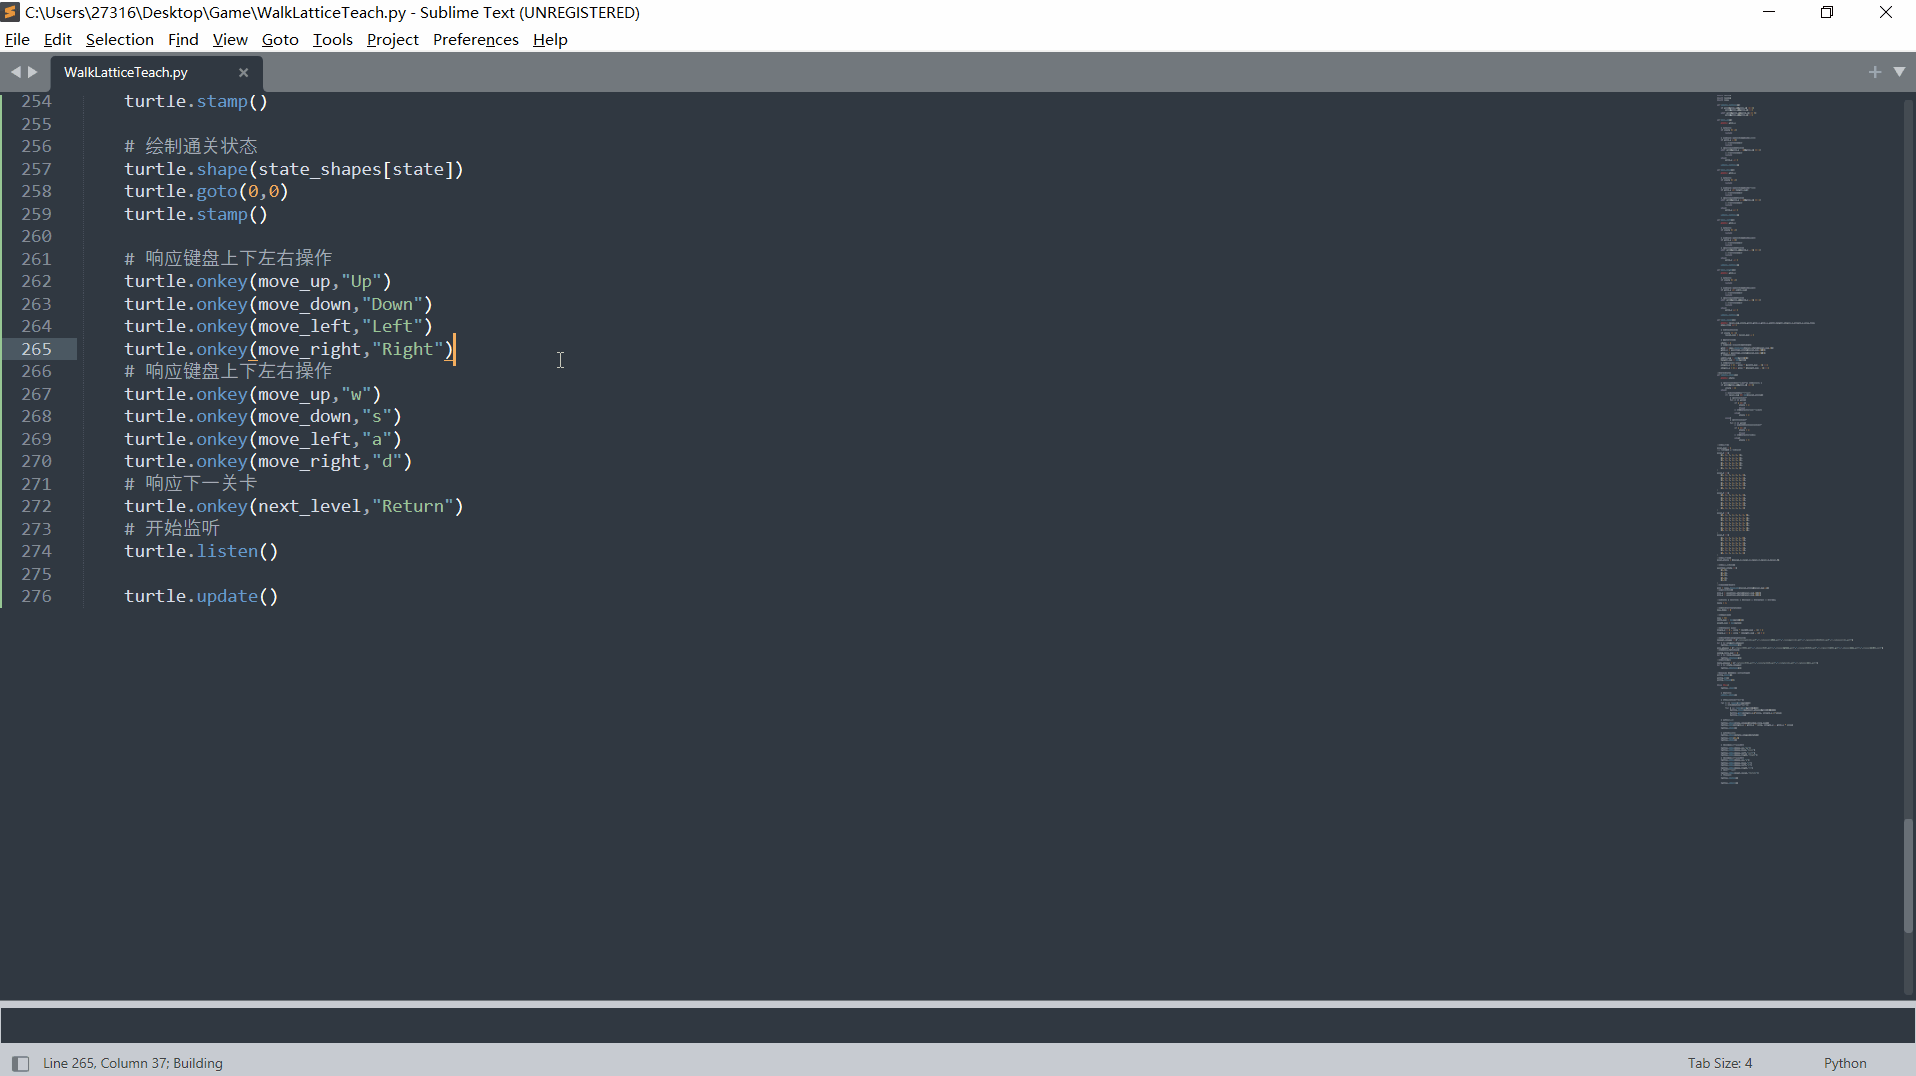Open the Tools menu
1916x1076 pixels.
[x=333, y=39]
